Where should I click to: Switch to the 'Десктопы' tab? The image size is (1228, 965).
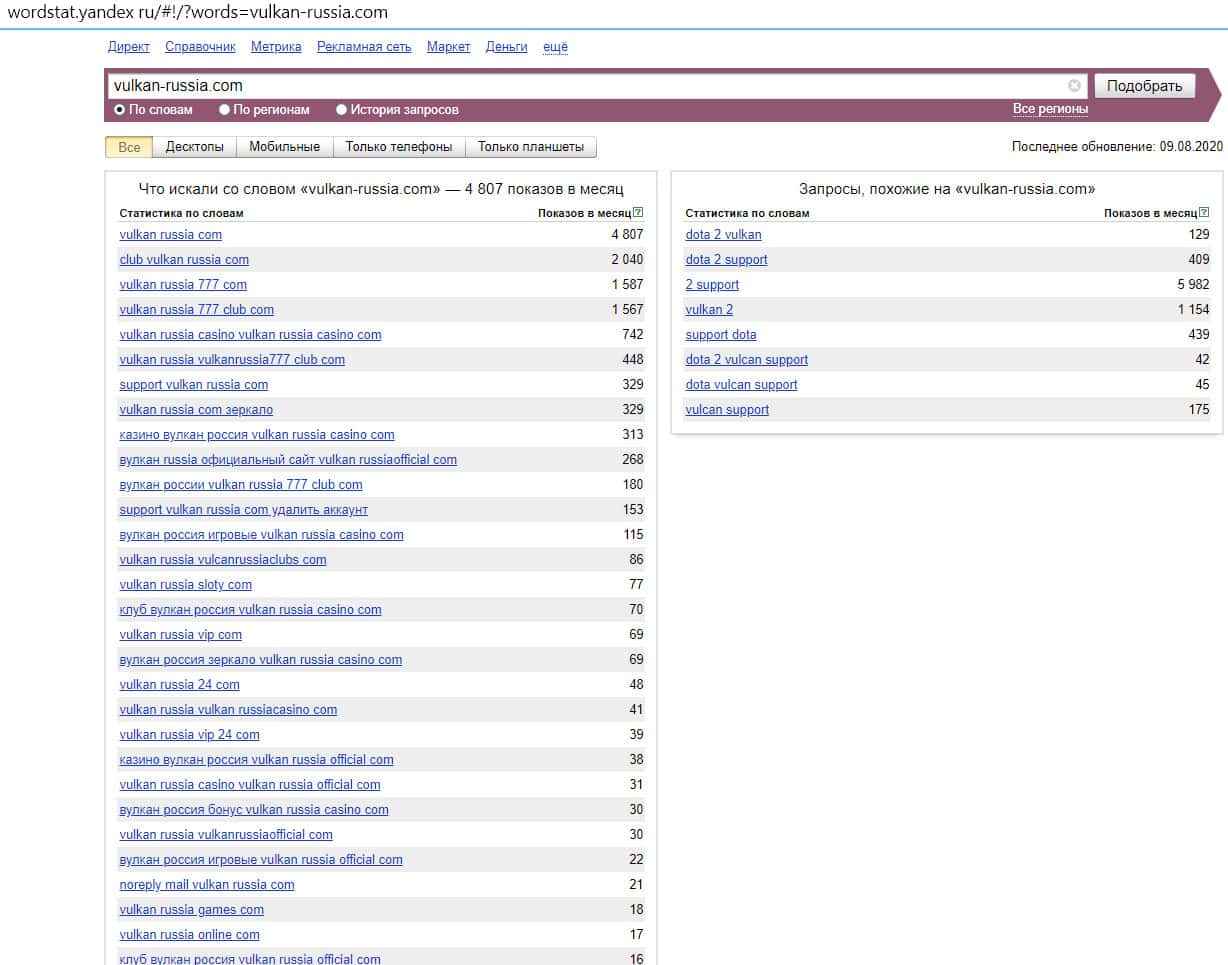tap(194, 147)
